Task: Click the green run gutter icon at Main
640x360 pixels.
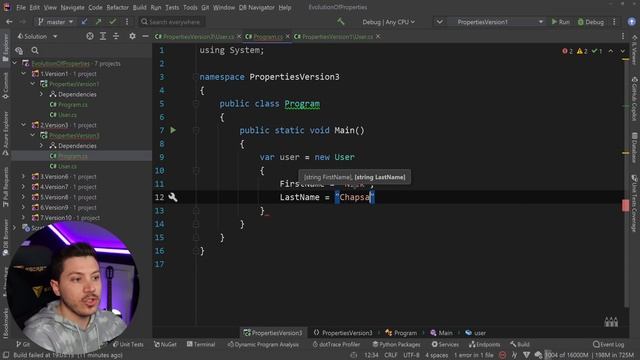Action: [173, 130]
